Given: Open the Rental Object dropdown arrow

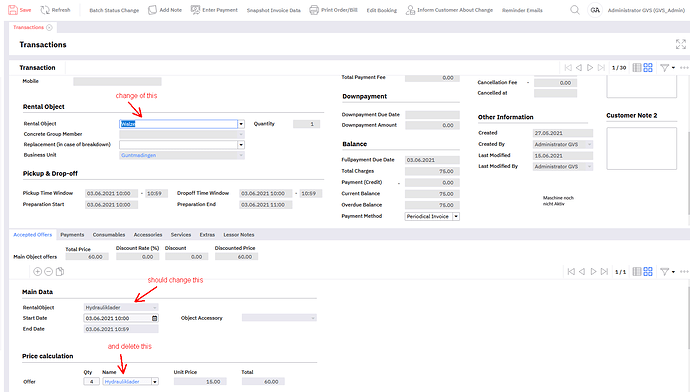Looking at the screenshot, I should [x=241, y=124].
